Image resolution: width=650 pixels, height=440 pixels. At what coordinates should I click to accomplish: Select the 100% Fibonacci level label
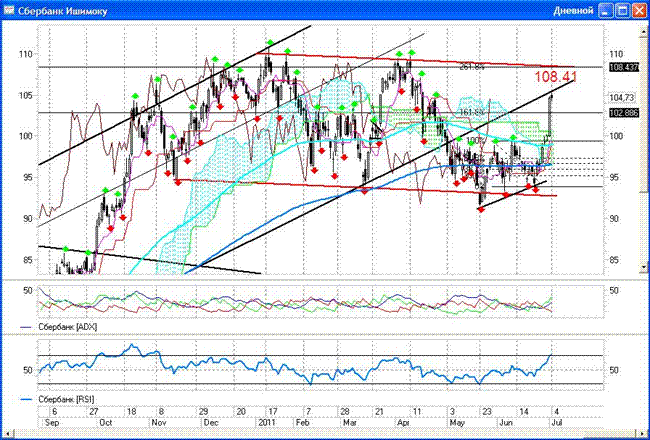pos(473,141)
